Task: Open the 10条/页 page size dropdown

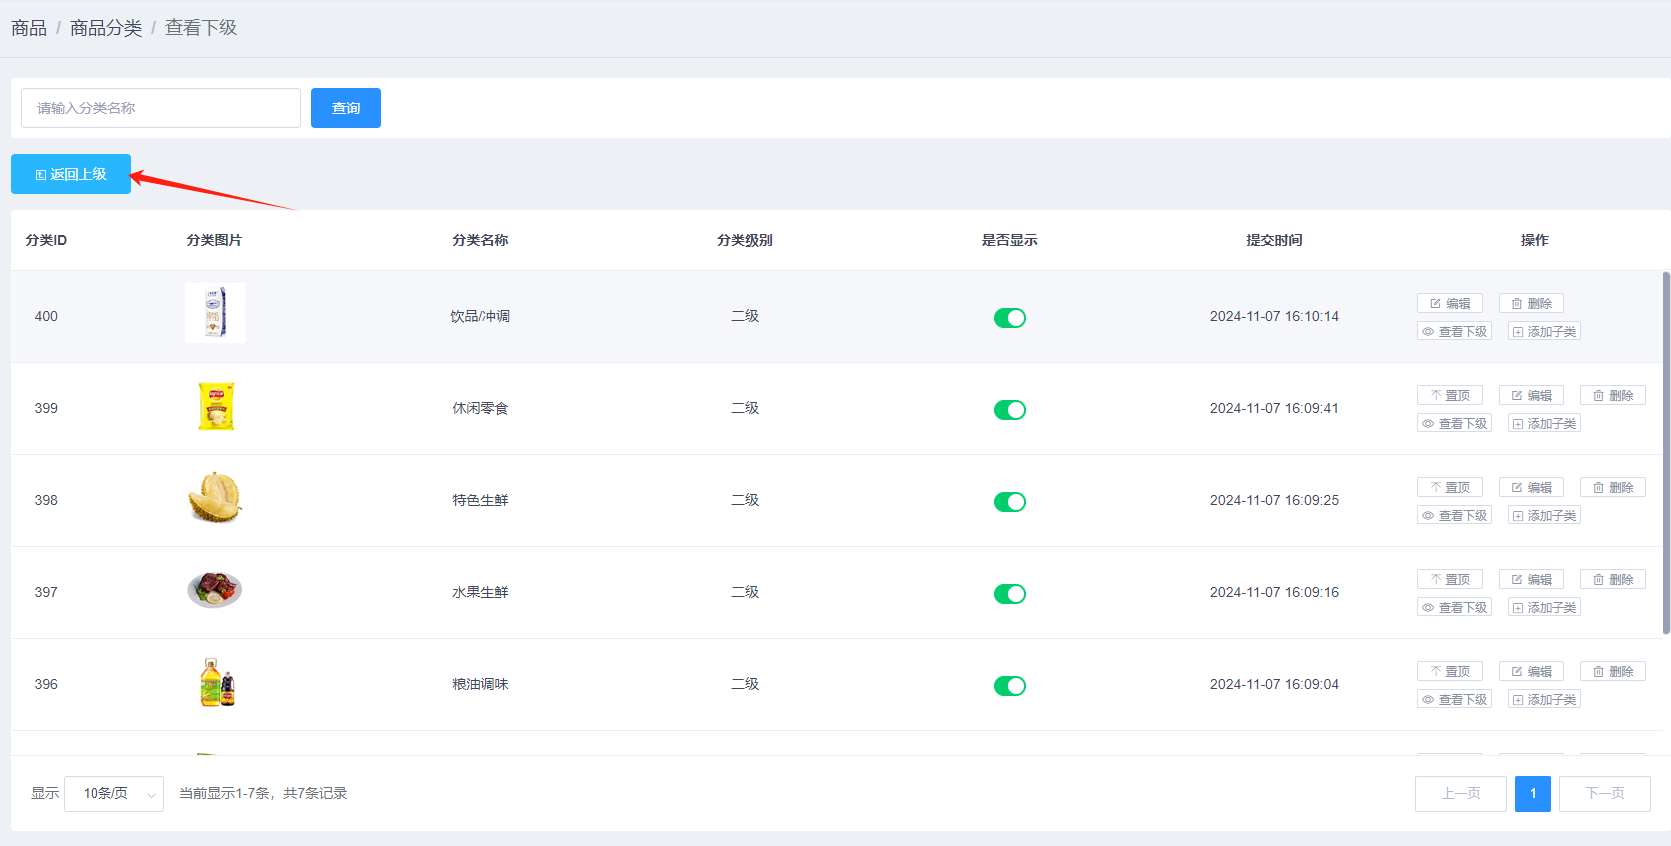Action: point(114,794)
